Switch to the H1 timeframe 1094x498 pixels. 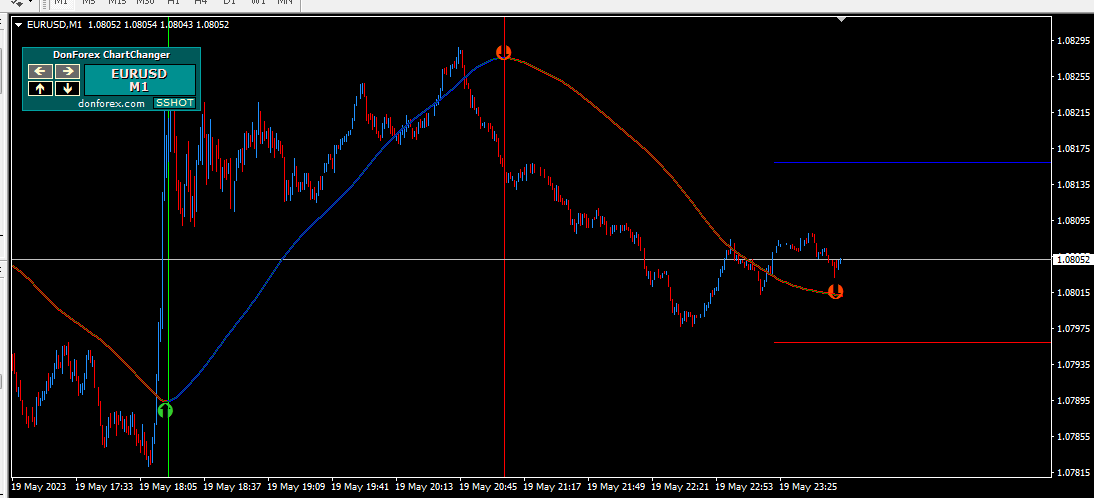pos(174,2)
